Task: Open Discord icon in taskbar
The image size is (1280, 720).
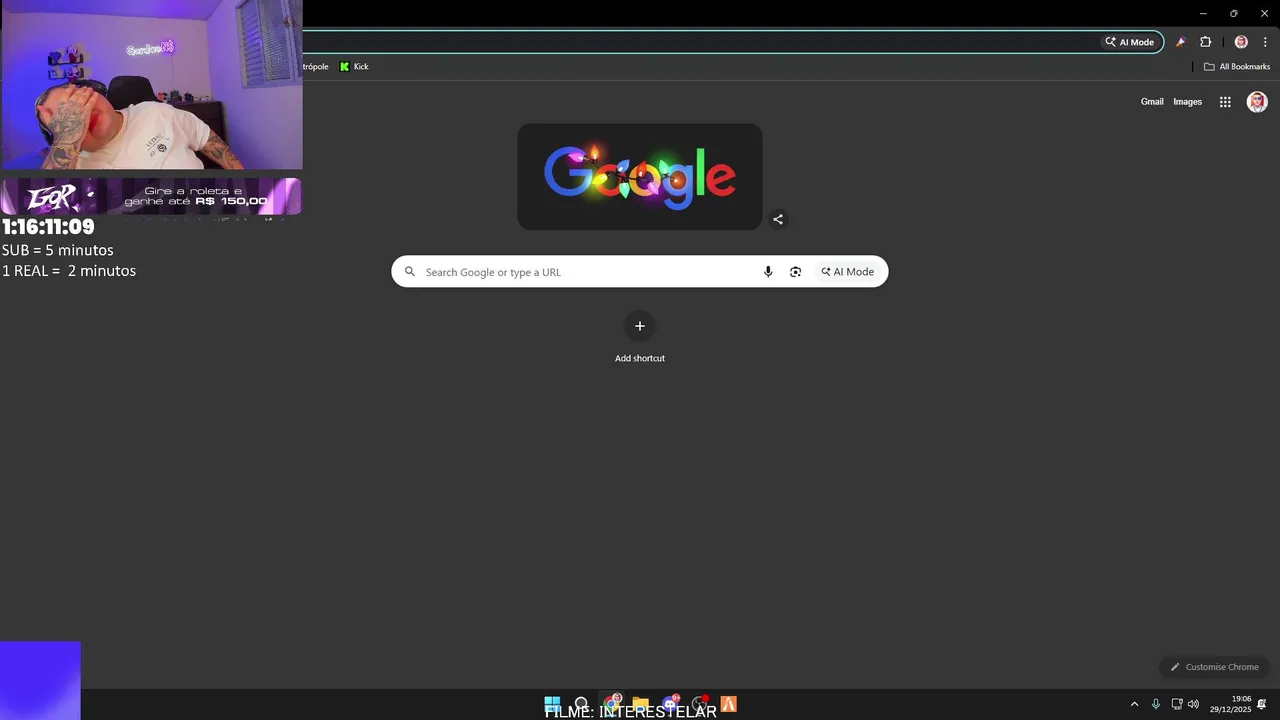Action: point(671,704)
